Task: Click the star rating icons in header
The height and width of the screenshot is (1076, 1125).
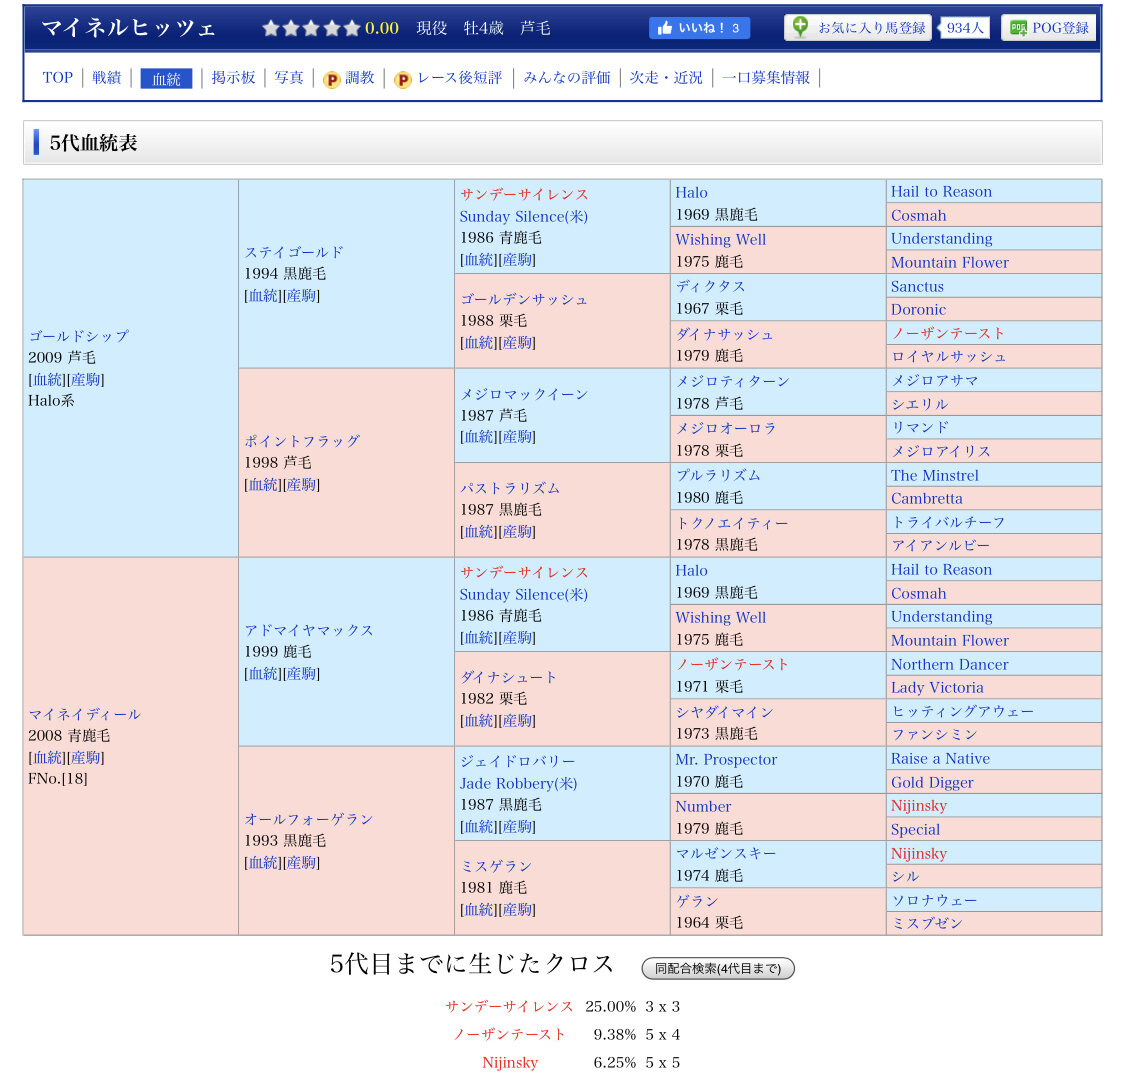Action: [x=310, y=28]
